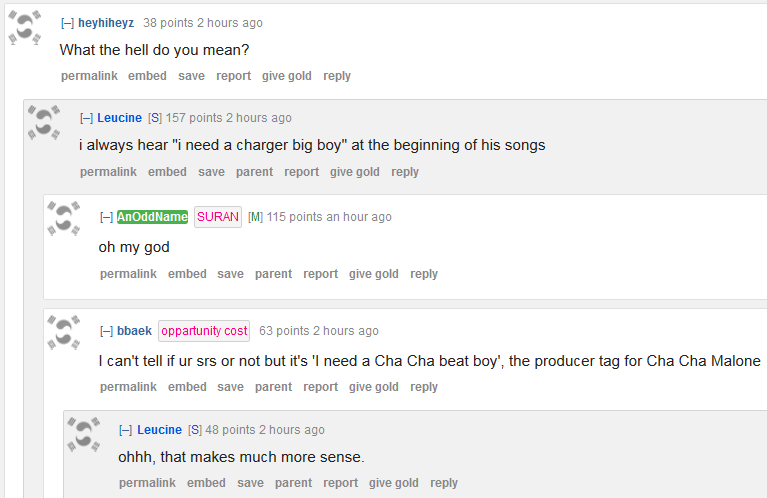
Task: Click Leucine's avatar on the charger comment
Action: tap(44, 122)
